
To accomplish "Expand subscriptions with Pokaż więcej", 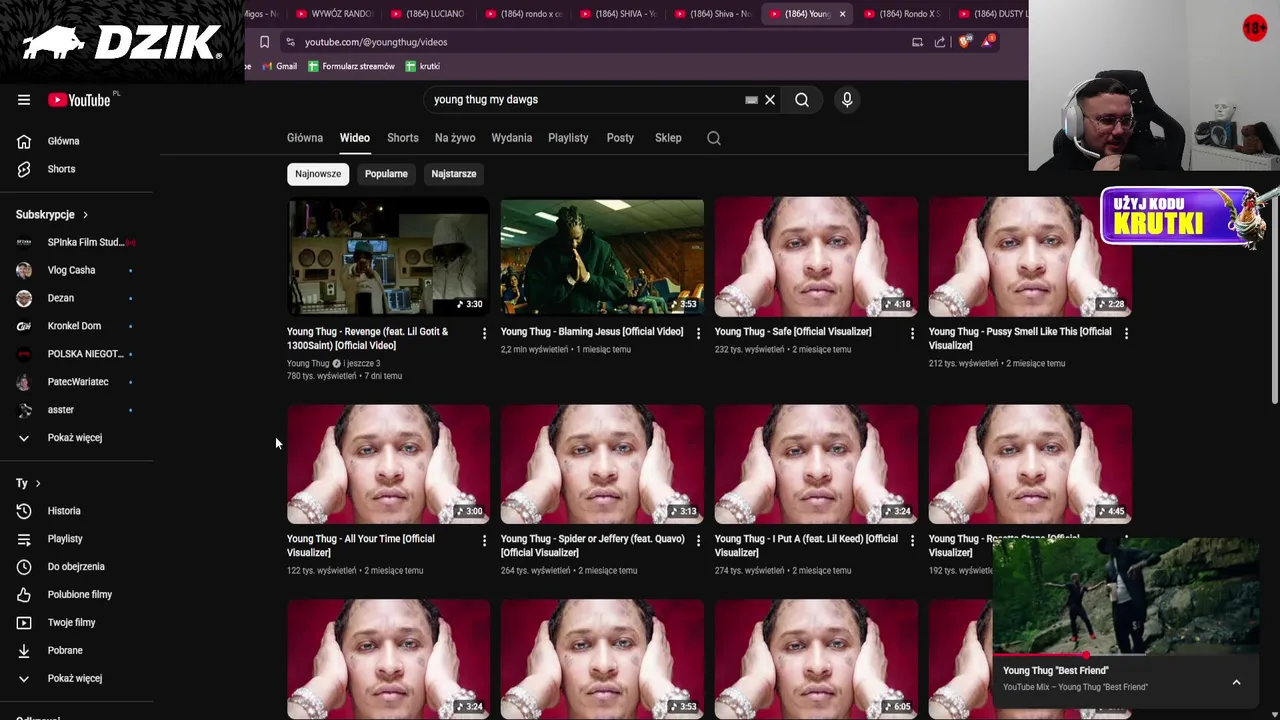I will [76, 438].
